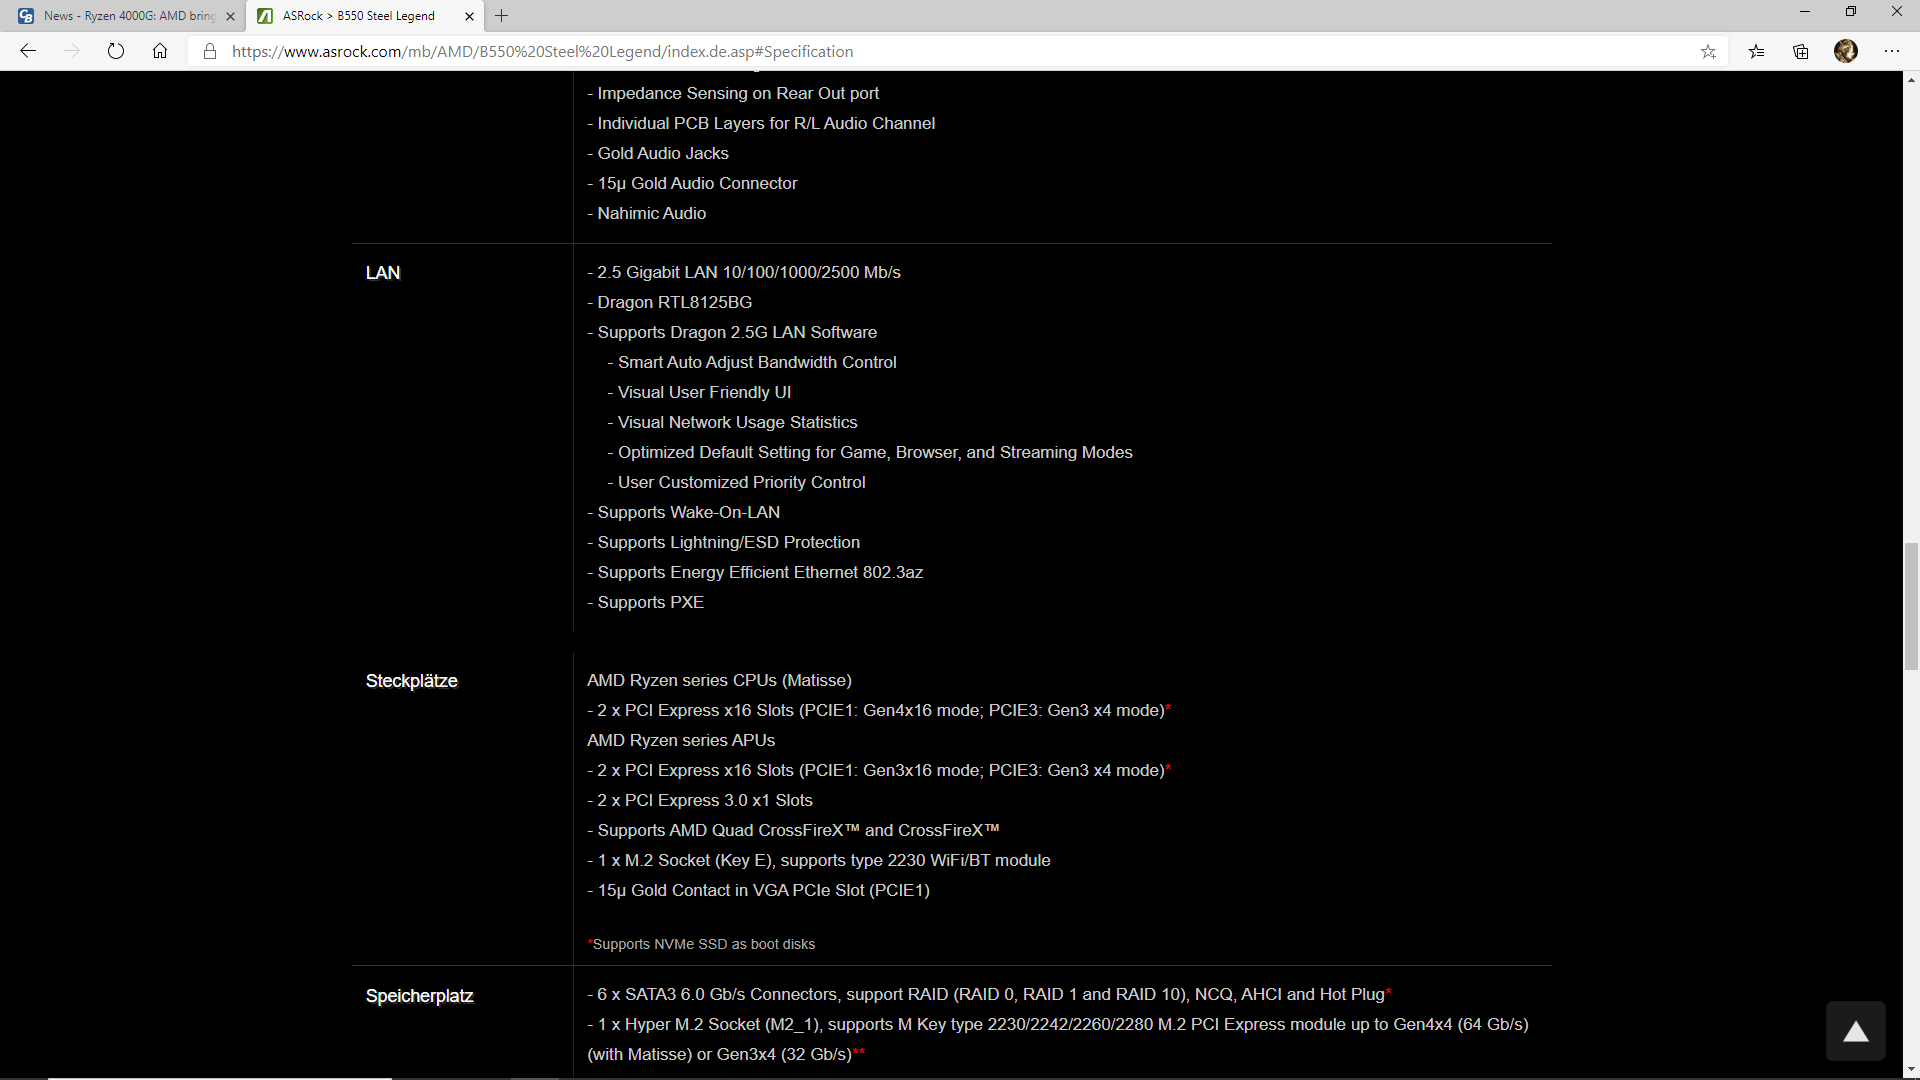Click the refresh page icon

[116, 51]
